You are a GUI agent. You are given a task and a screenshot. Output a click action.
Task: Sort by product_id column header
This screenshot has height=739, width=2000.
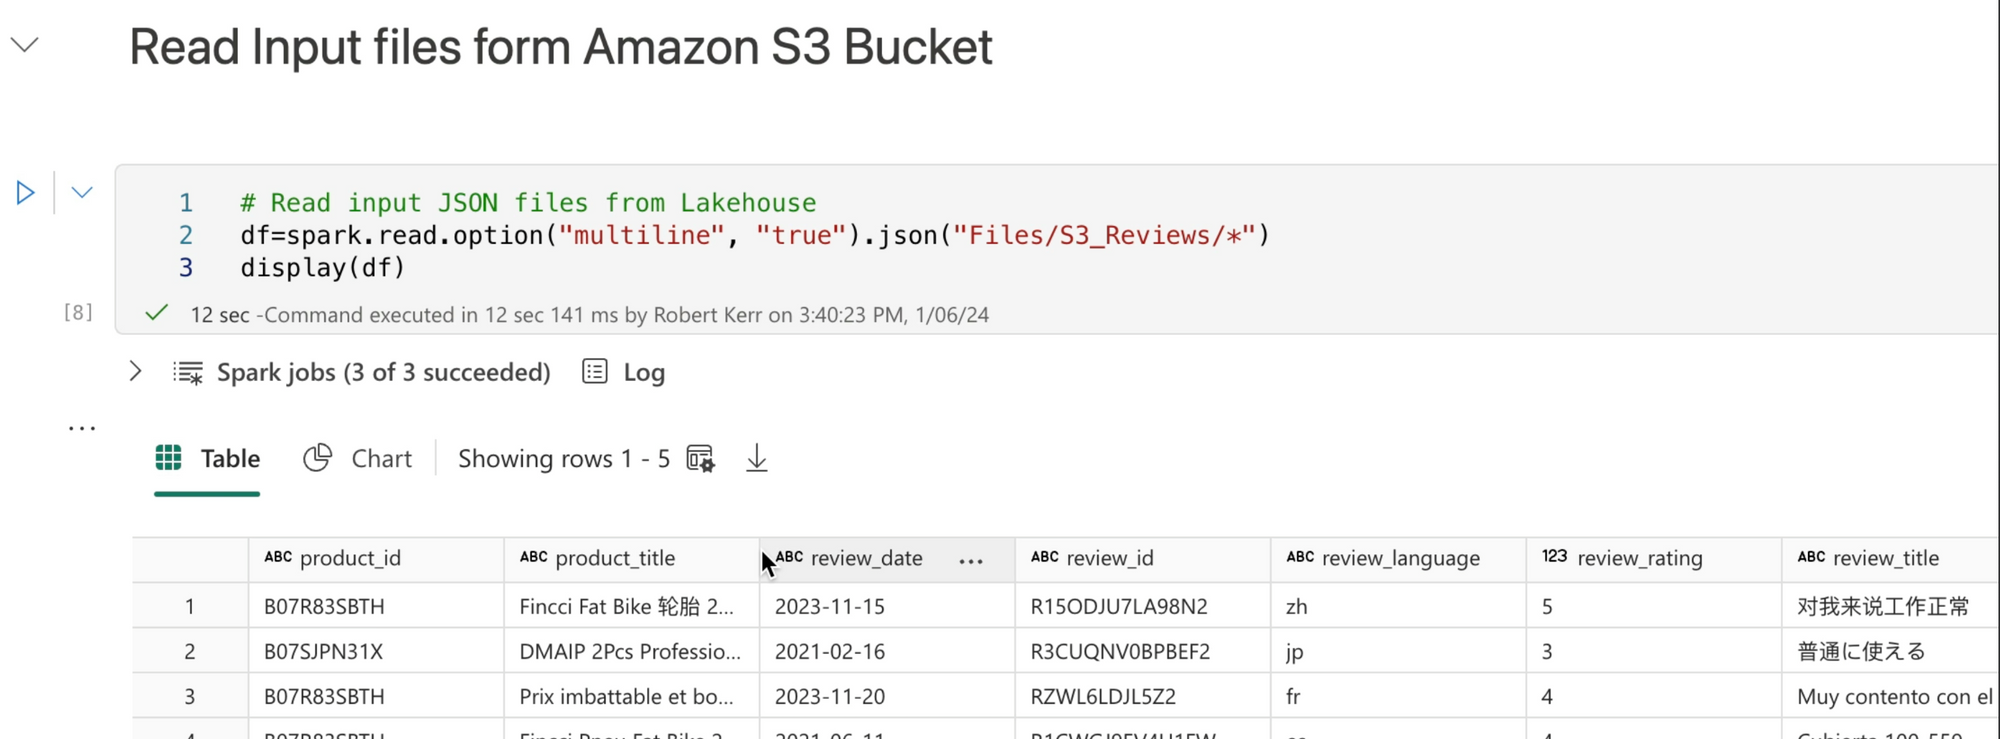point(350,558)
